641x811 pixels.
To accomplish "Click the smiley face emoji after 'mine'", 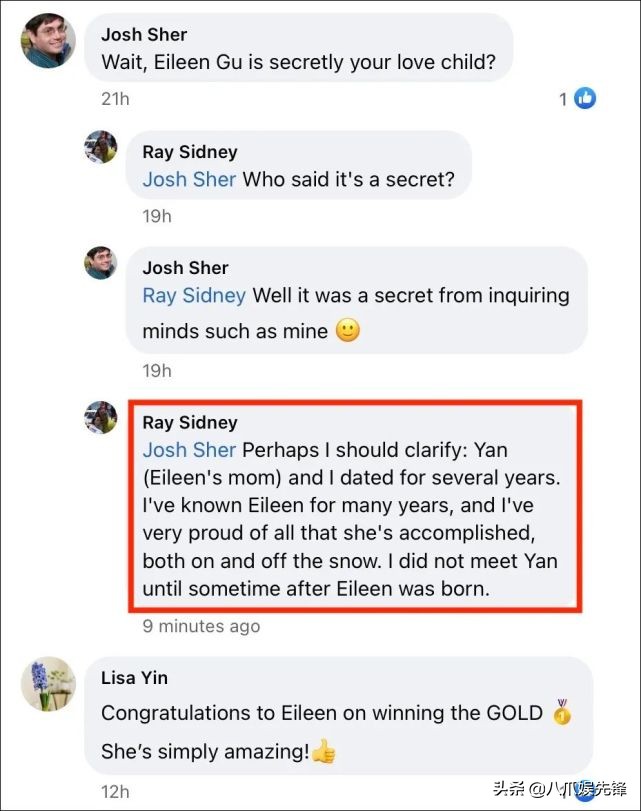I will (347, 330).
